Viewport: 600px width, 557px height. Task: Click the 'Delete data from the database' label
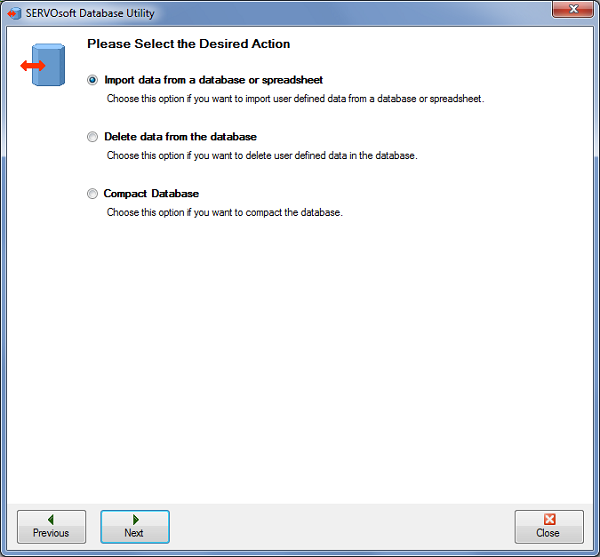180,137
